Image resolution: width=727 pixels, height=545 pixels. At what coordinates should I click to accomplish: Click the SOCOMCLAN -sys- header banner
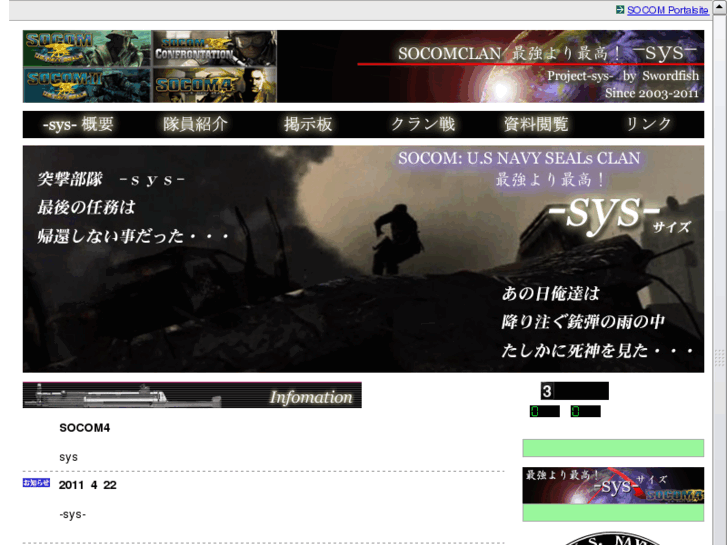pos(491,66)
